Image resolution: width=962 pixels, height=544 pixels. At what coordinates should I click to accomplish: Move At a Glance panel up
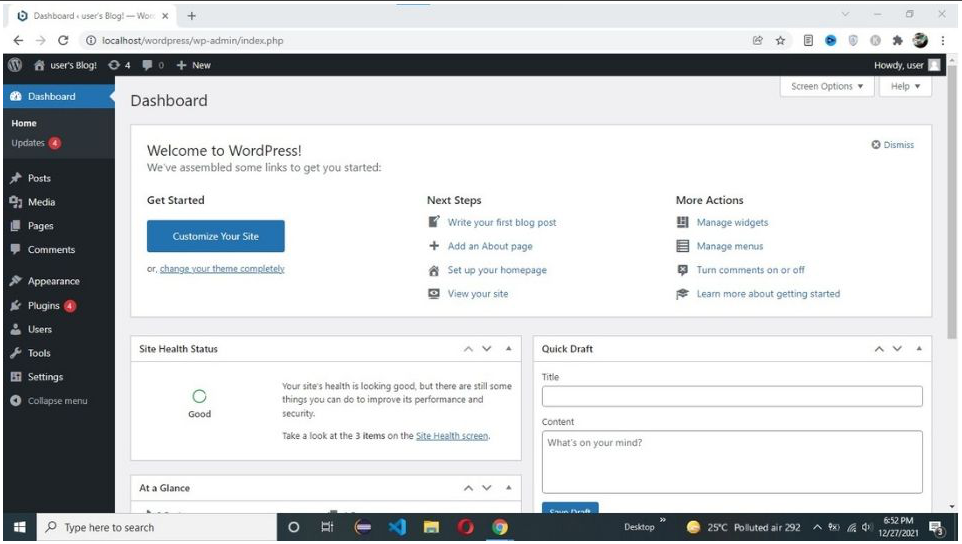tap(468, 488)
